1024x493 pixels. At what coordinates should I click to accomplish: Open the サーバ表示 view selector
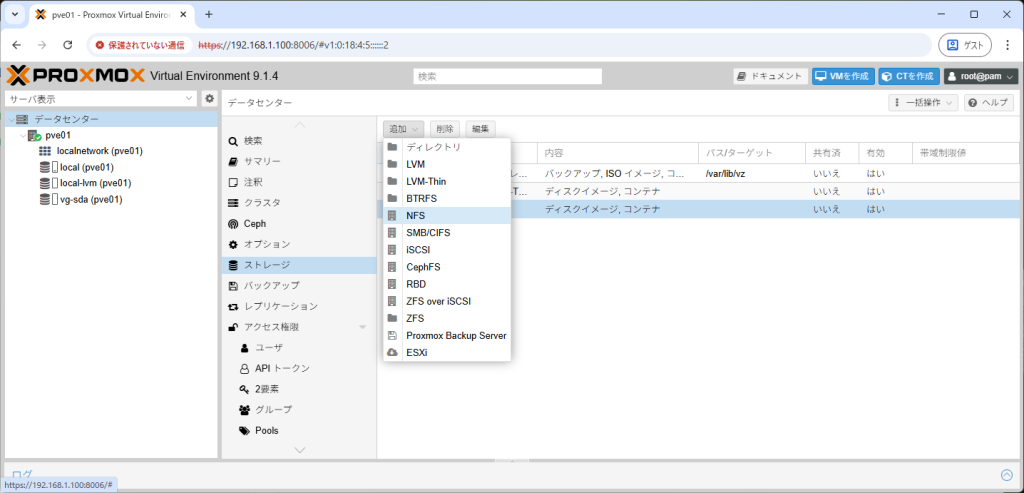click(101, 99)
